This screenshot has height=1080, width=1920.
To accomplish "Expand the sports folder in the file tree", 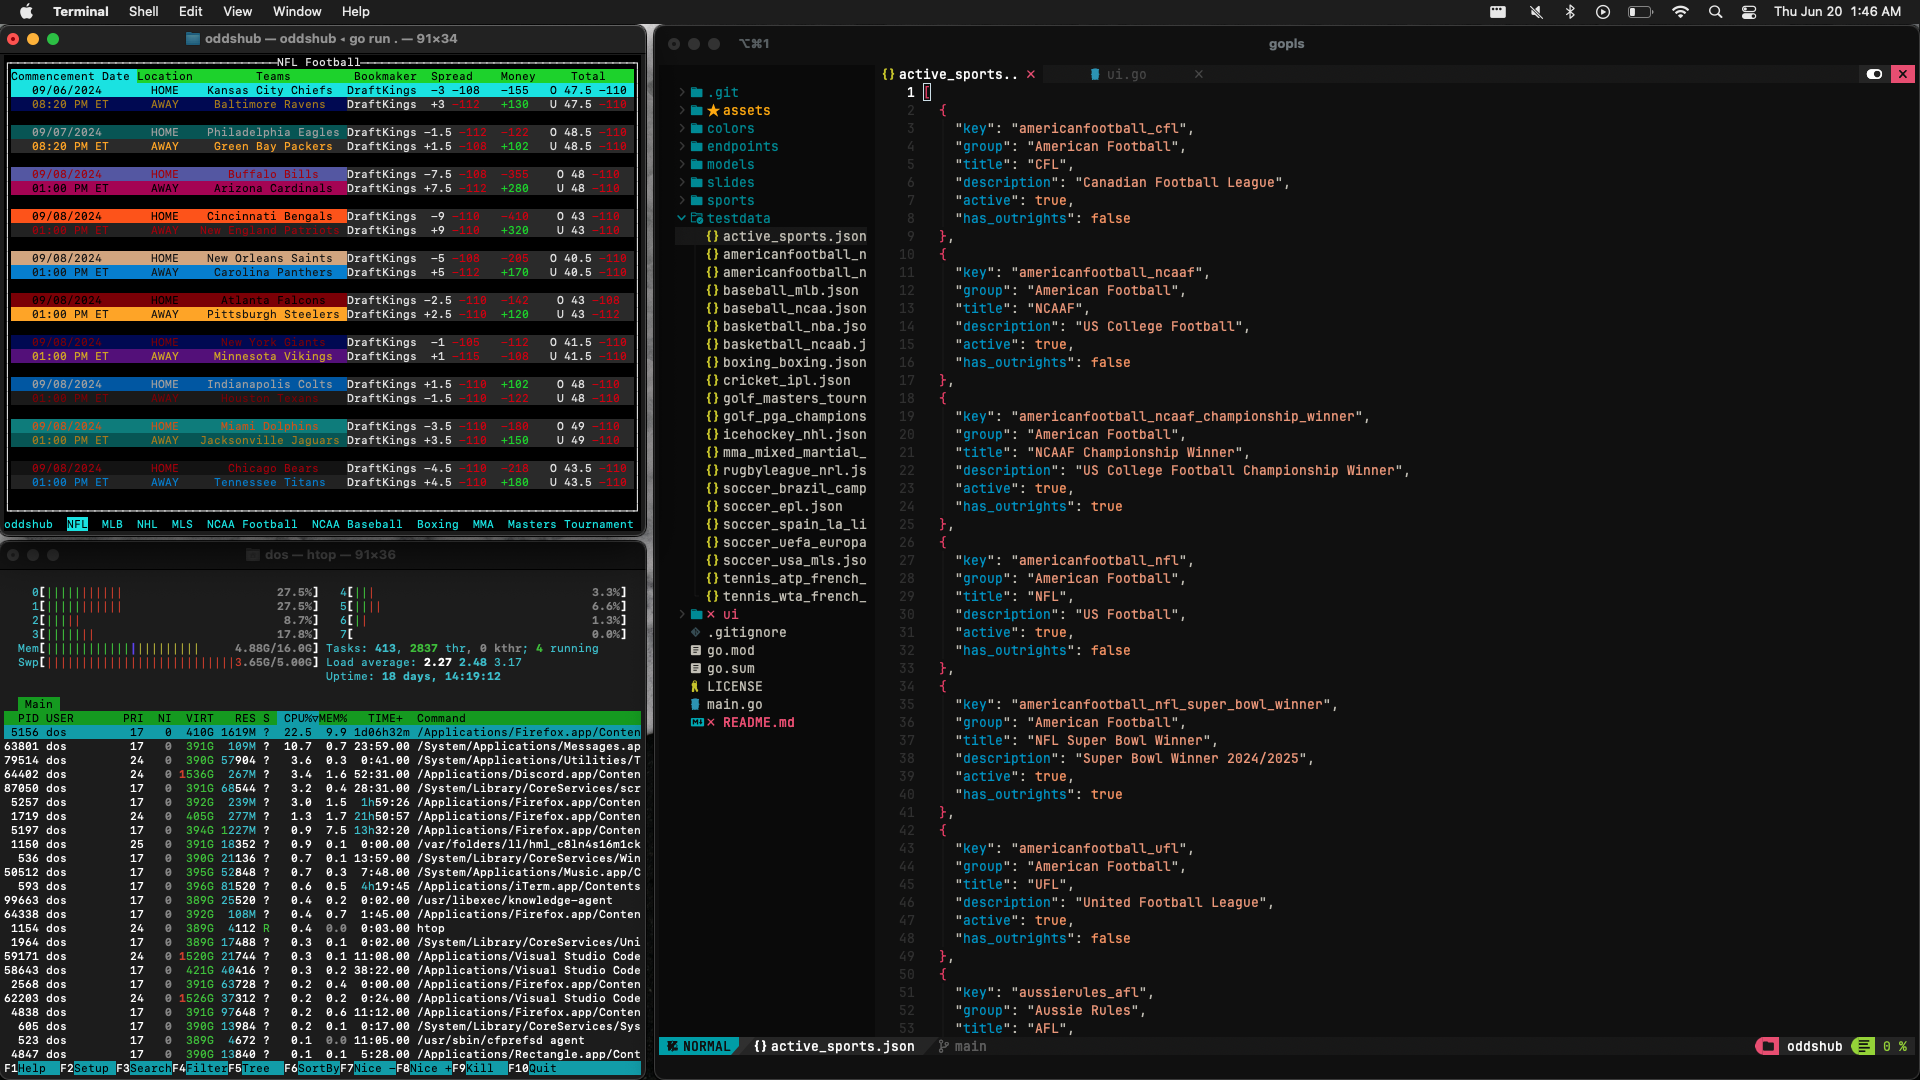I will [x=683, y=200].
